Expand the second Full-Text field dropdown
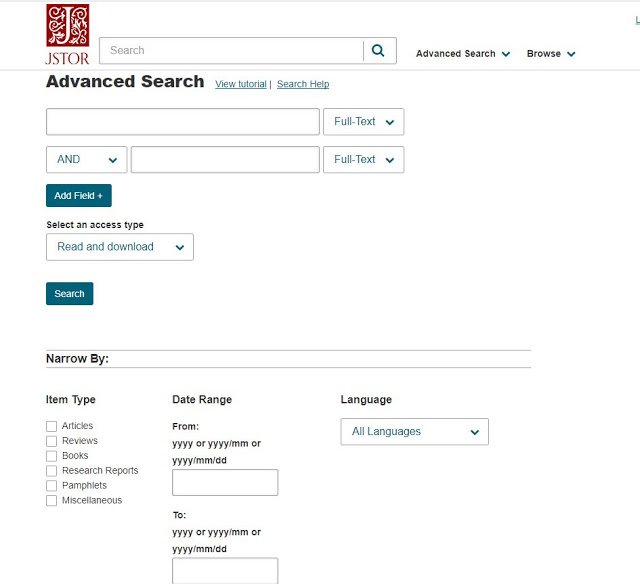Viewport: 640px width, 584px height. pyautogui.click(x=364, y=160)
